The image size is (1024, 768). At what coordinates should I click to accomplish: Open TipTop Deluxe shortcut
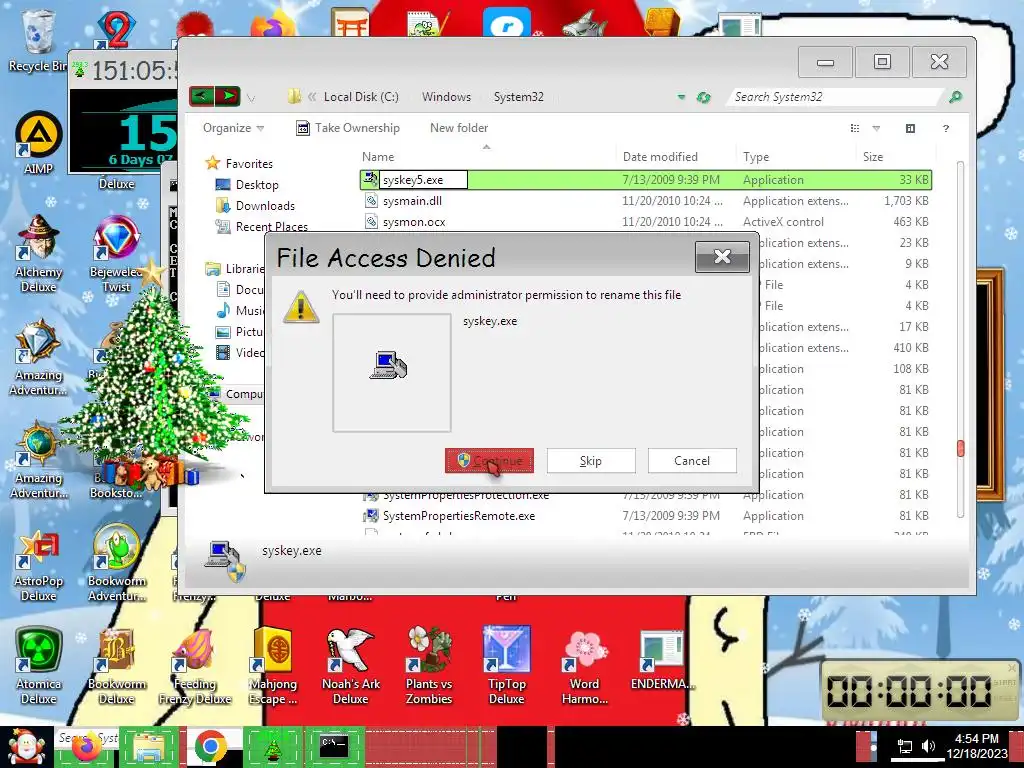(507, 666)
